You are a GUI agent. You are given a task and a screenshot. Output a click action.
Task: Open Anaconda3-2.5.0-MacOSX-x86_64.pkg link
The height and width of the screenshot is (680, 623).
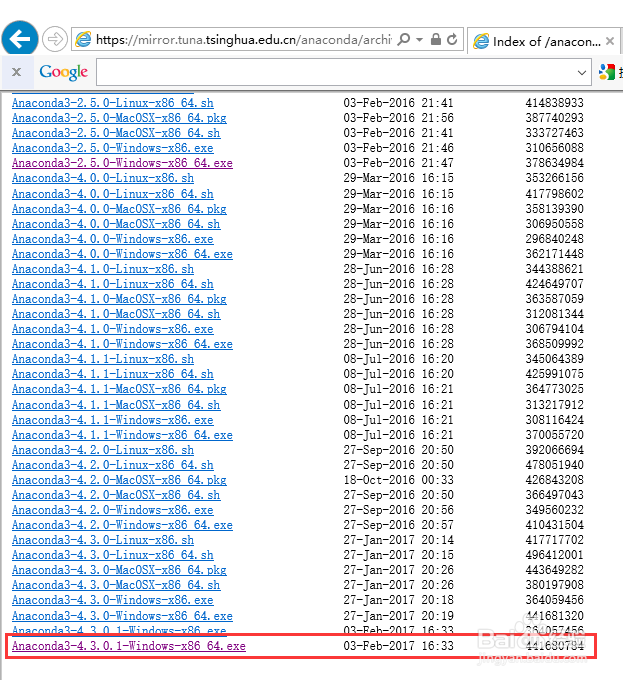coord(119,118)
